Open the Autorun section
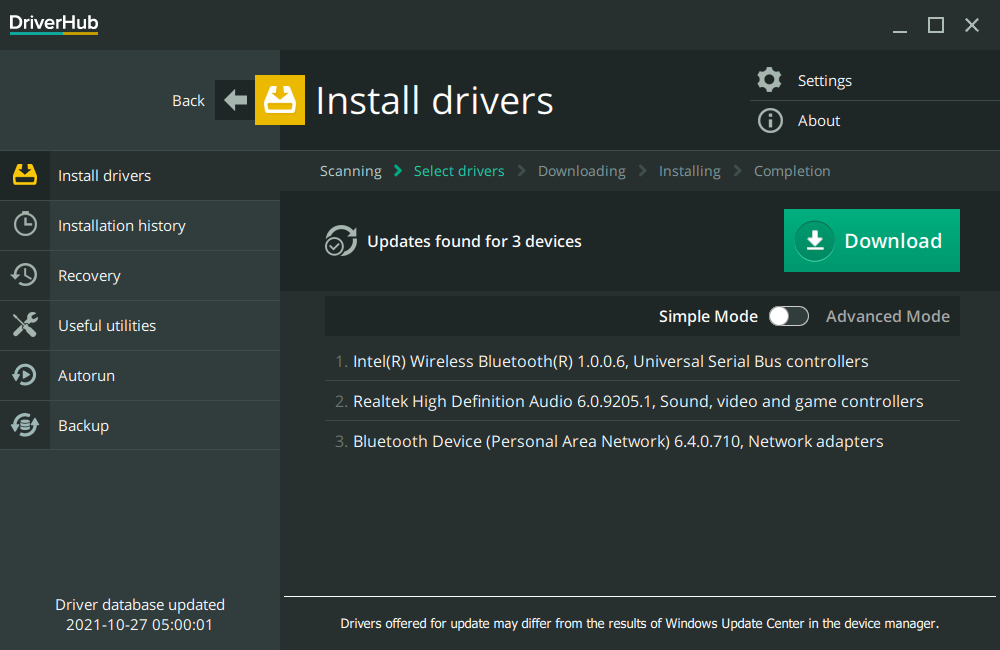 pyautogui.click(x=140, y=376)
